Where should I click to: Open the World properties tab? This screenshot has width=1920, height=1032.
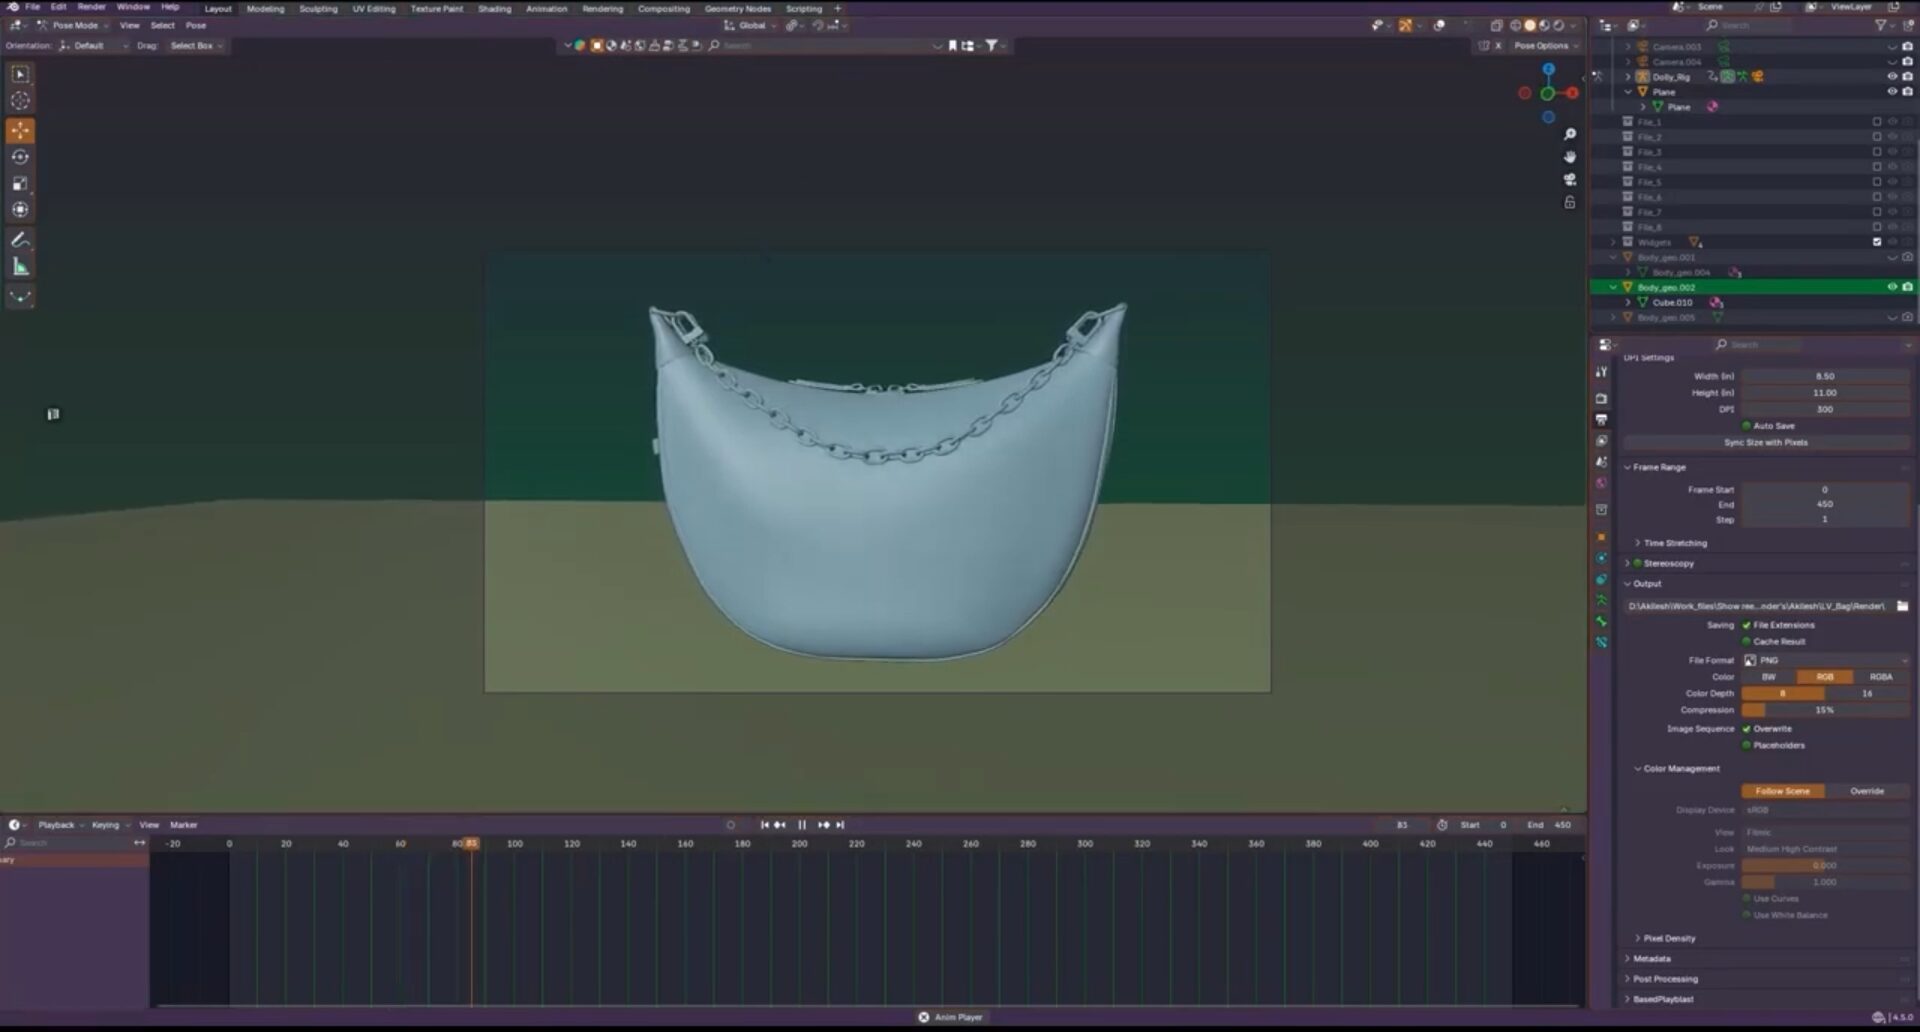[1602, 482]
